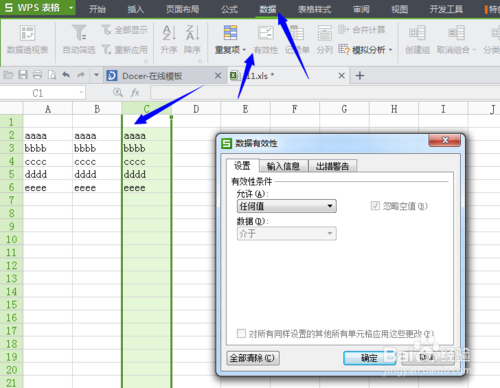Switch to the 数据 ribbon tab
Screen dimensions: 500x388
[x=268, y=9]
